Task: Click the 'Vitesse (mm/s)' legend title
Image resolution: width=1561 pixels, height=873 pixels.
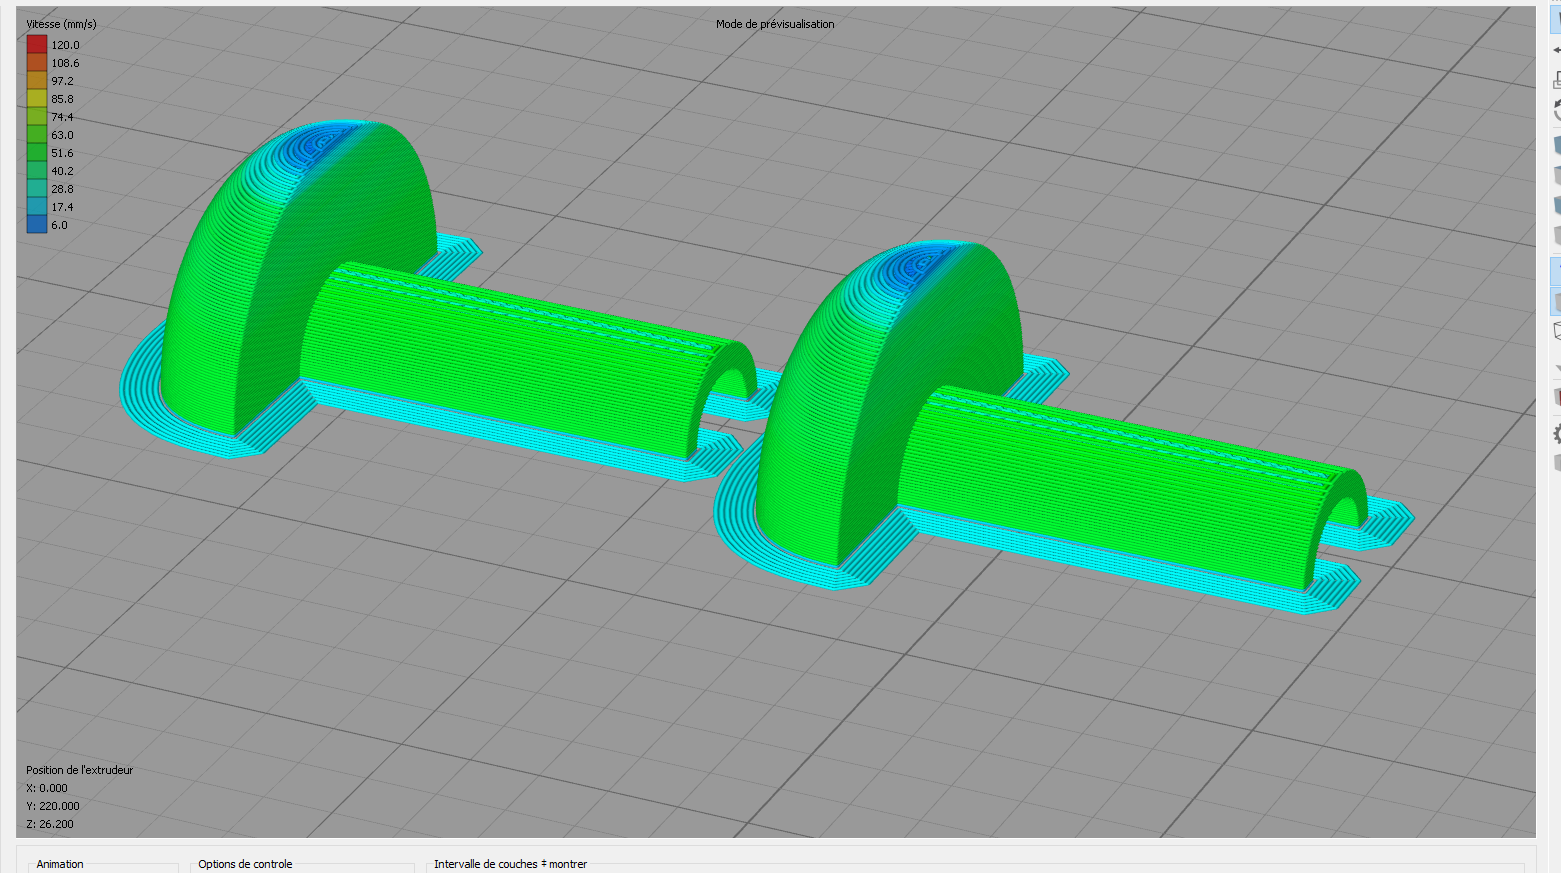Action: (61, 24)
